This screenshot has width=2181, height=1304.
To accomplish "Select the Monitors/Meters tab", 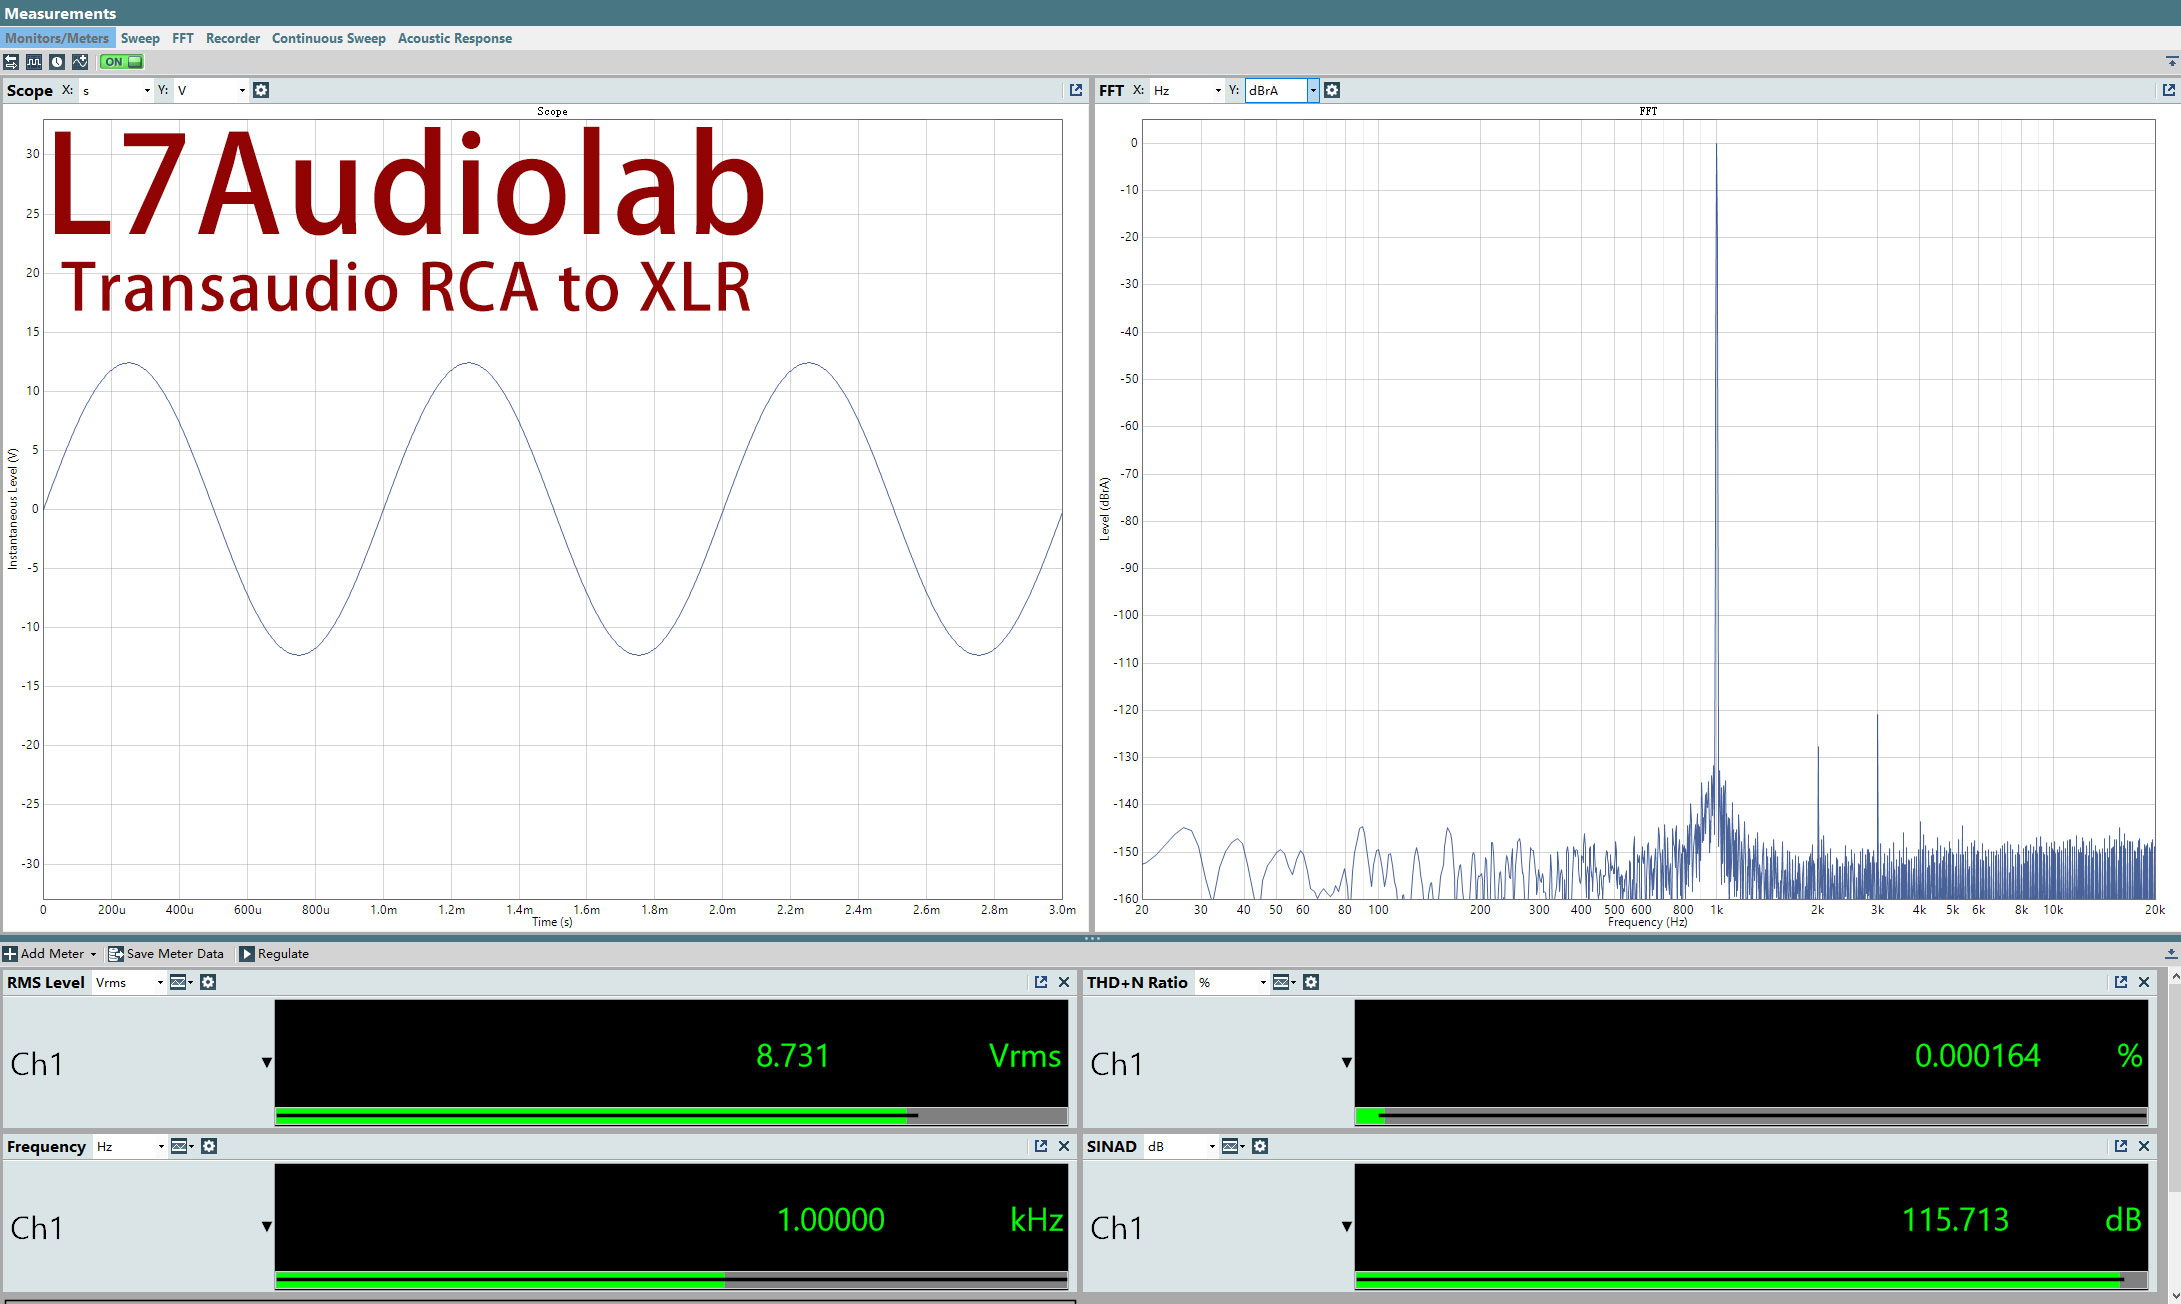I will point(57,38).
